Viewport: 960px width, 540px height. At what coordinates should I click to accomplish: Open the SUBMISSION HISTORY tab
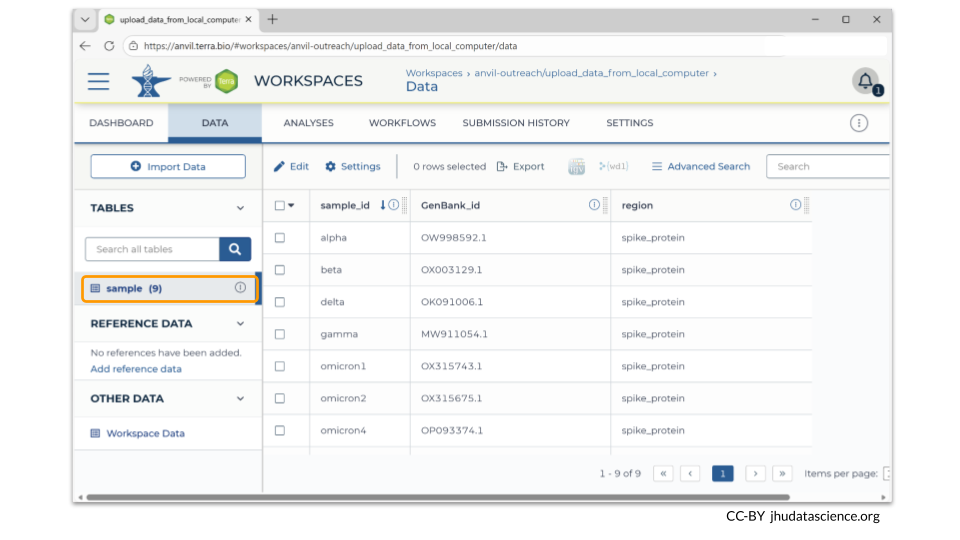(516, 123)
